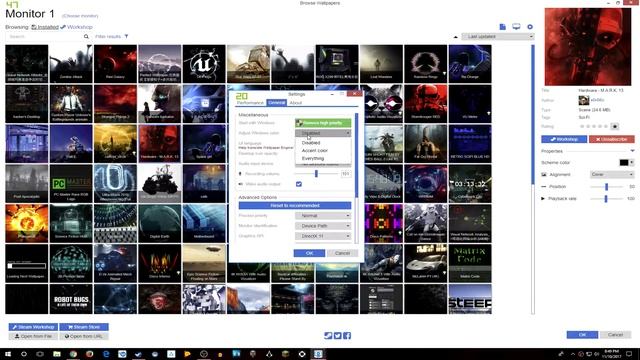Open the Twitter icon at bottom

(x=338, y=336)
